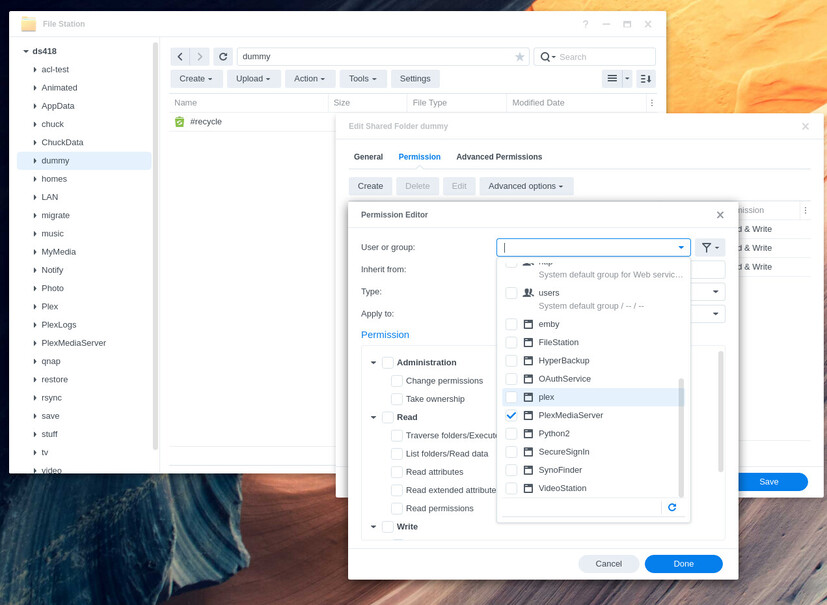Open File Station help question mark

coord(585,24)
